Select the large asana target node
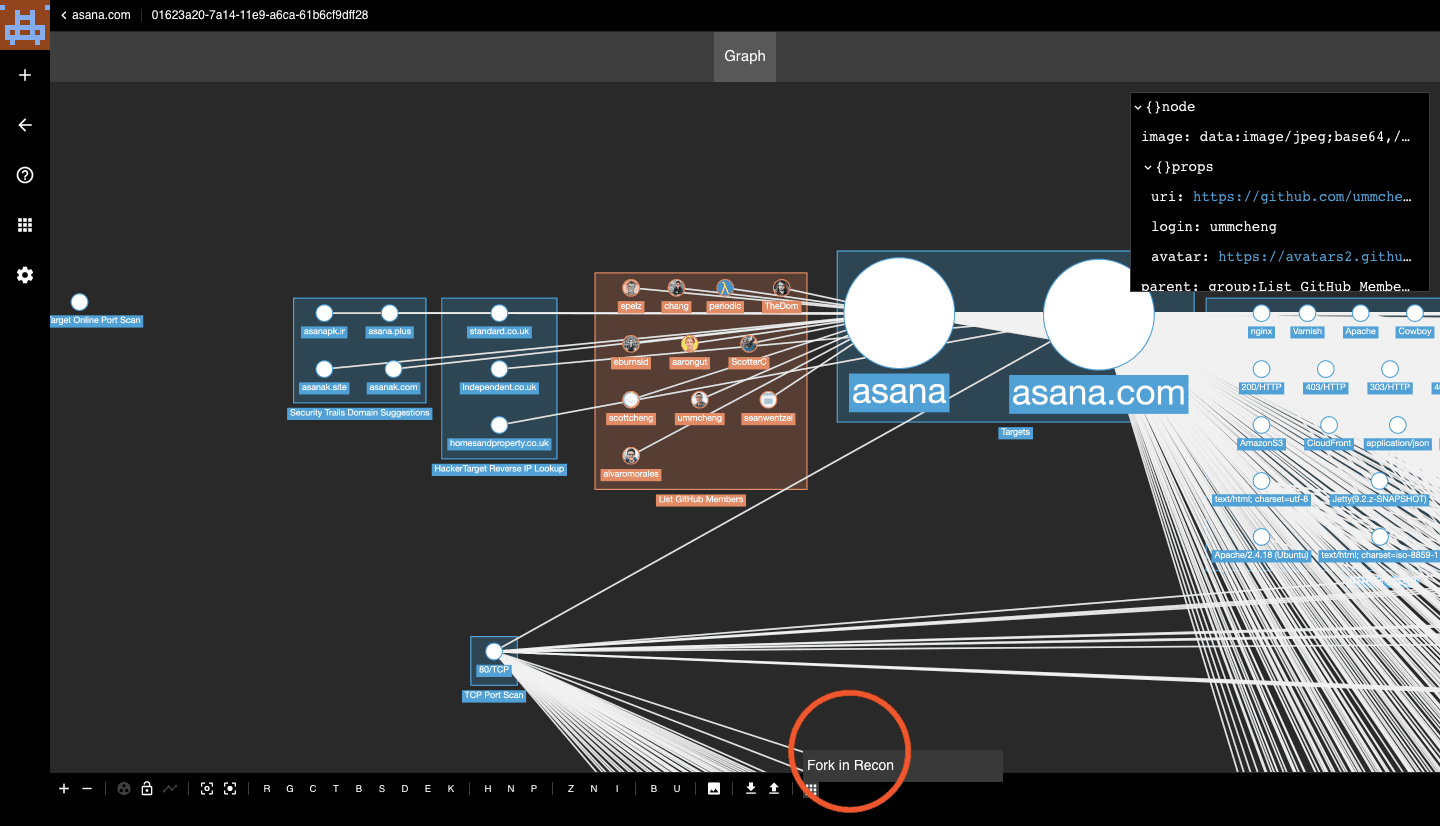 (x=899, y=313)
